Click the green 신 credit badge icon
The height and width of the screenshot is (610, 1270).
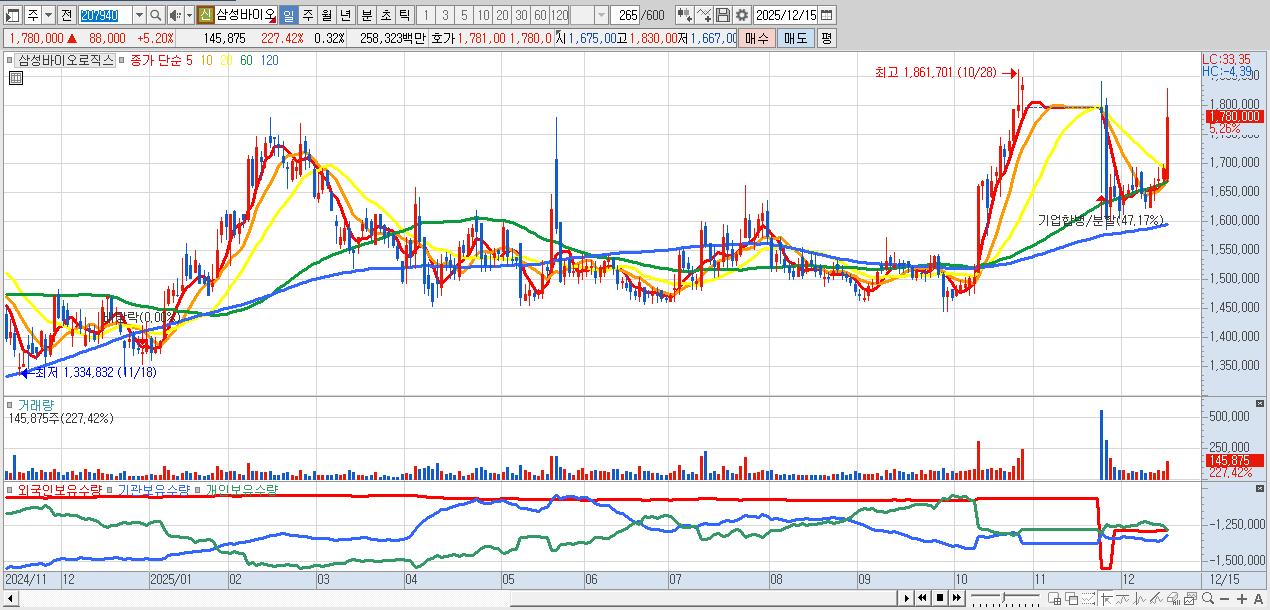(x=205, y=15)
